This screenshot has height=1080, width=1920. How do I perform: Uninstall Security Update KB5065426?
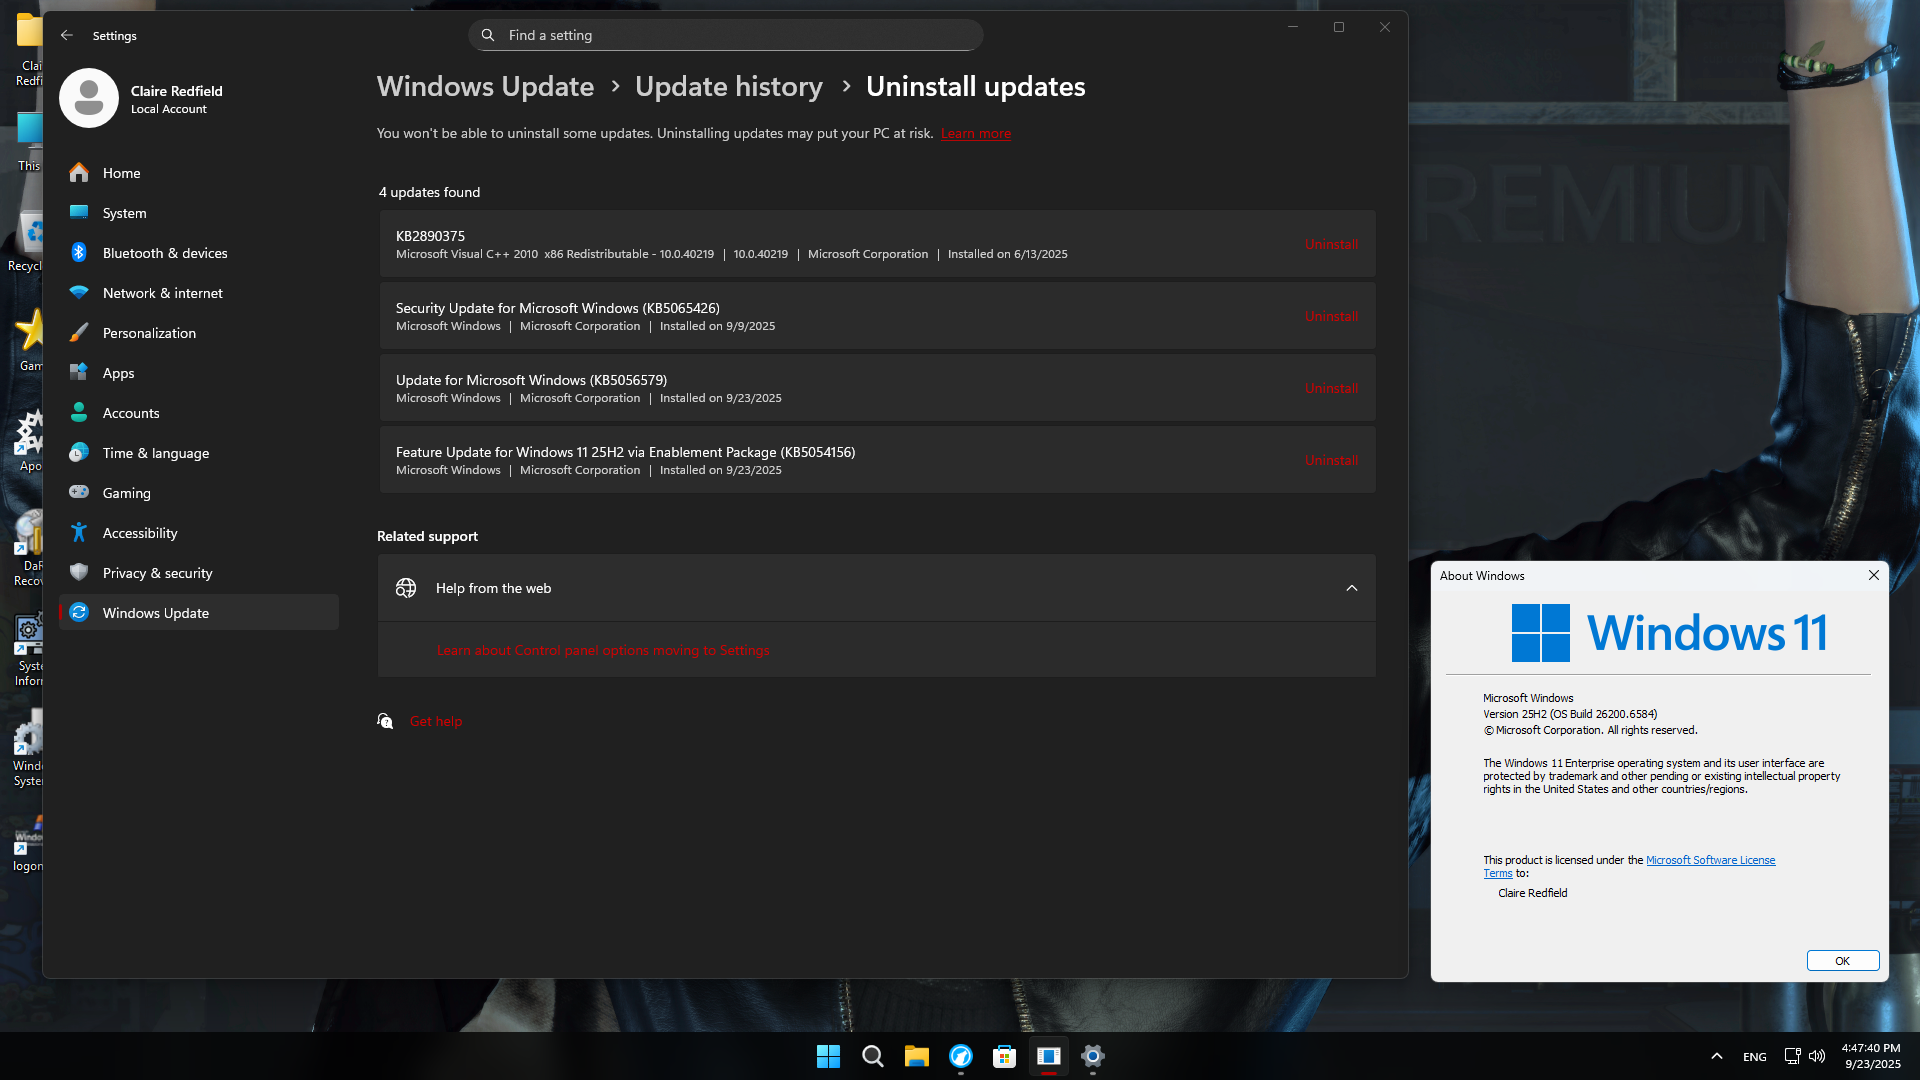[1331, 316]
